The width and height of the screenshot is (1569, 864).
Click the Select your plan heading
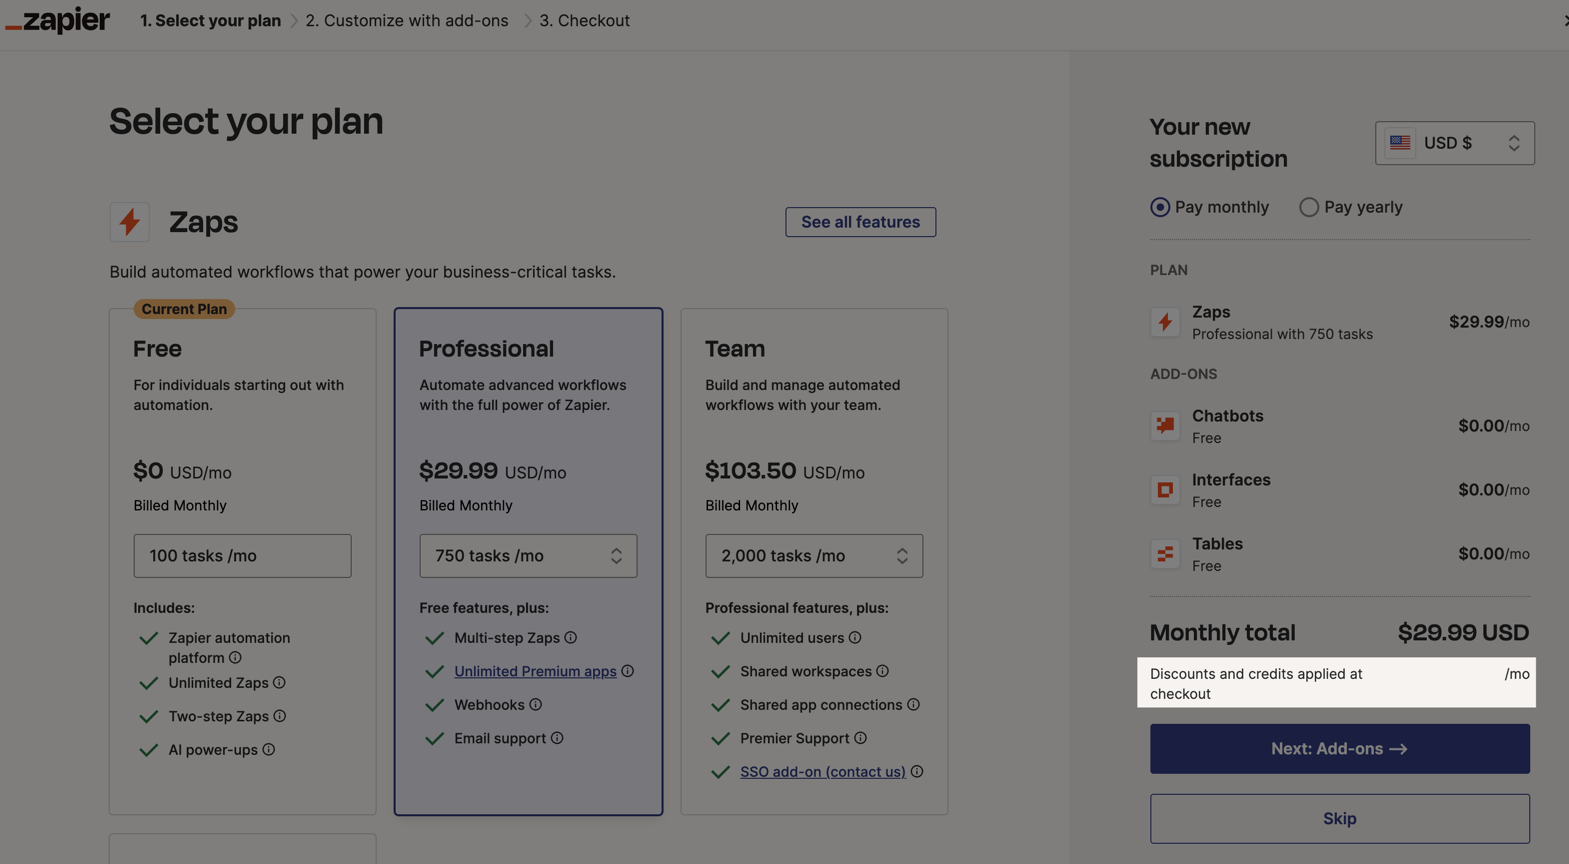click(246, 122)
